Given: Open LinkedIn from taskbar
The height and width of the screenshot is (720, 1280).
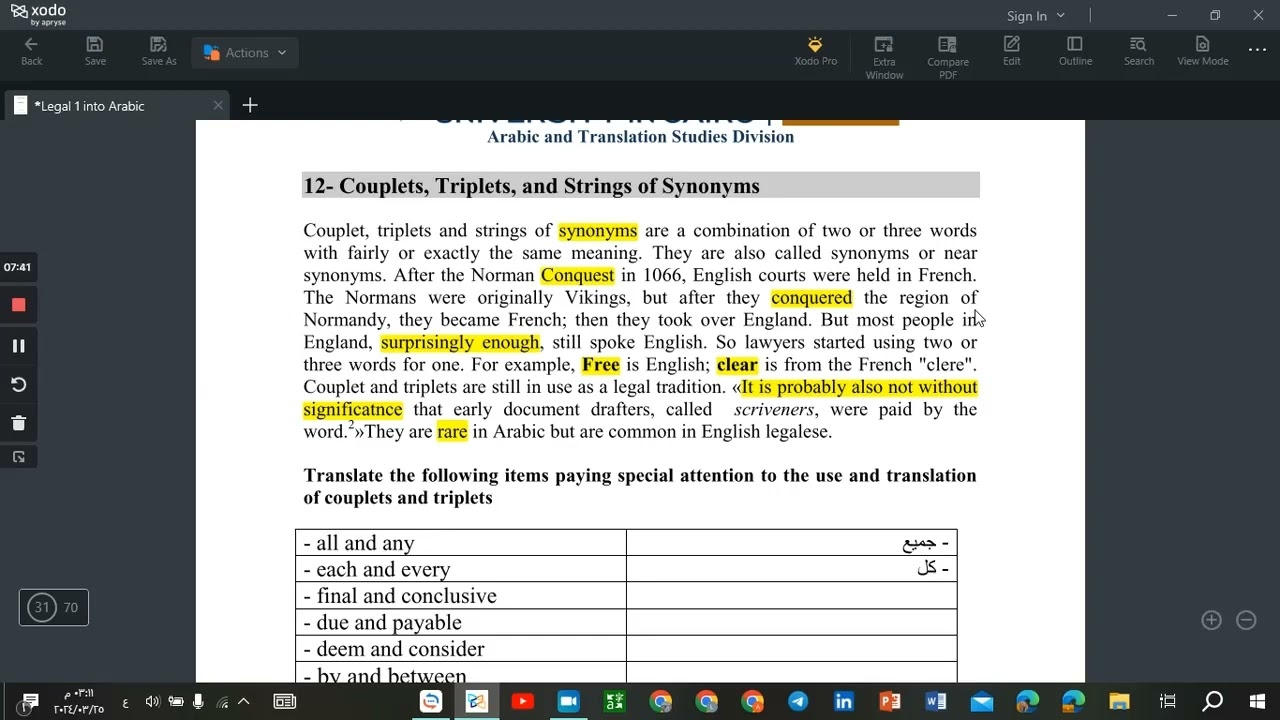Looking at the screenshot, I should point(844,701).
